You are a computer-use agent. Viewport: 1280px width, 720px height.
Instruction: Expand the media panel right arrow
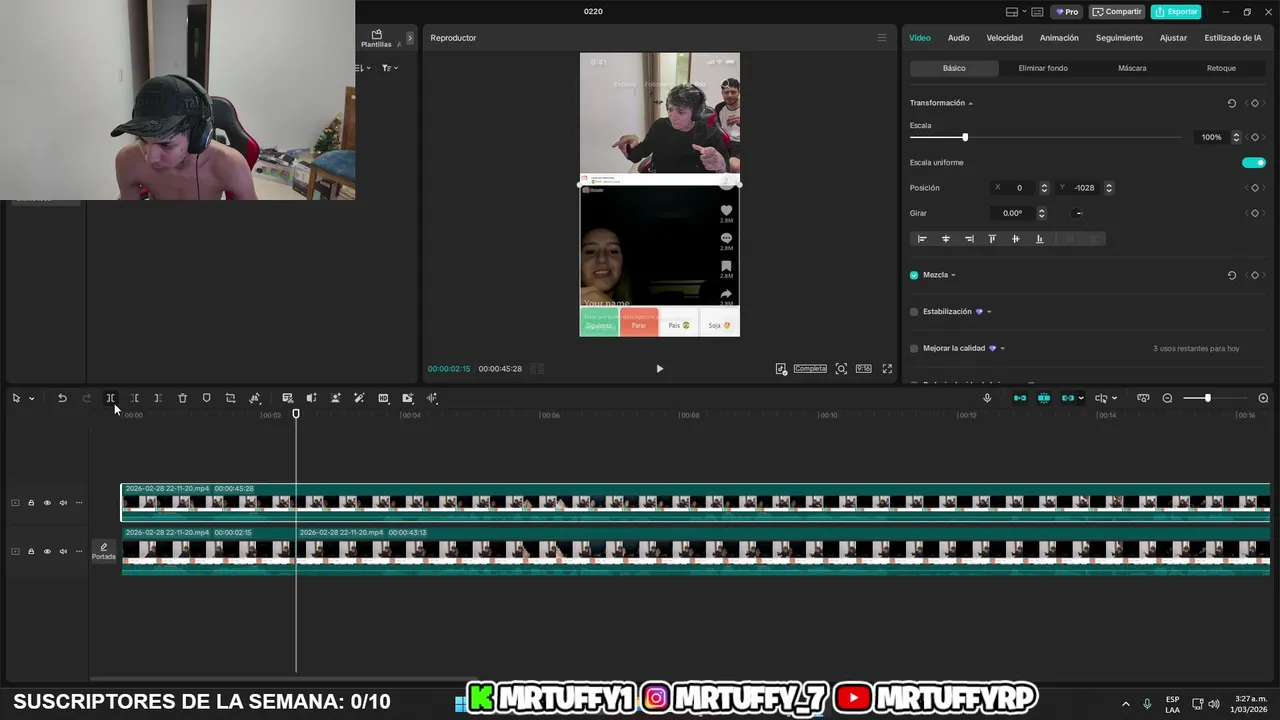[x=409, y=38]
